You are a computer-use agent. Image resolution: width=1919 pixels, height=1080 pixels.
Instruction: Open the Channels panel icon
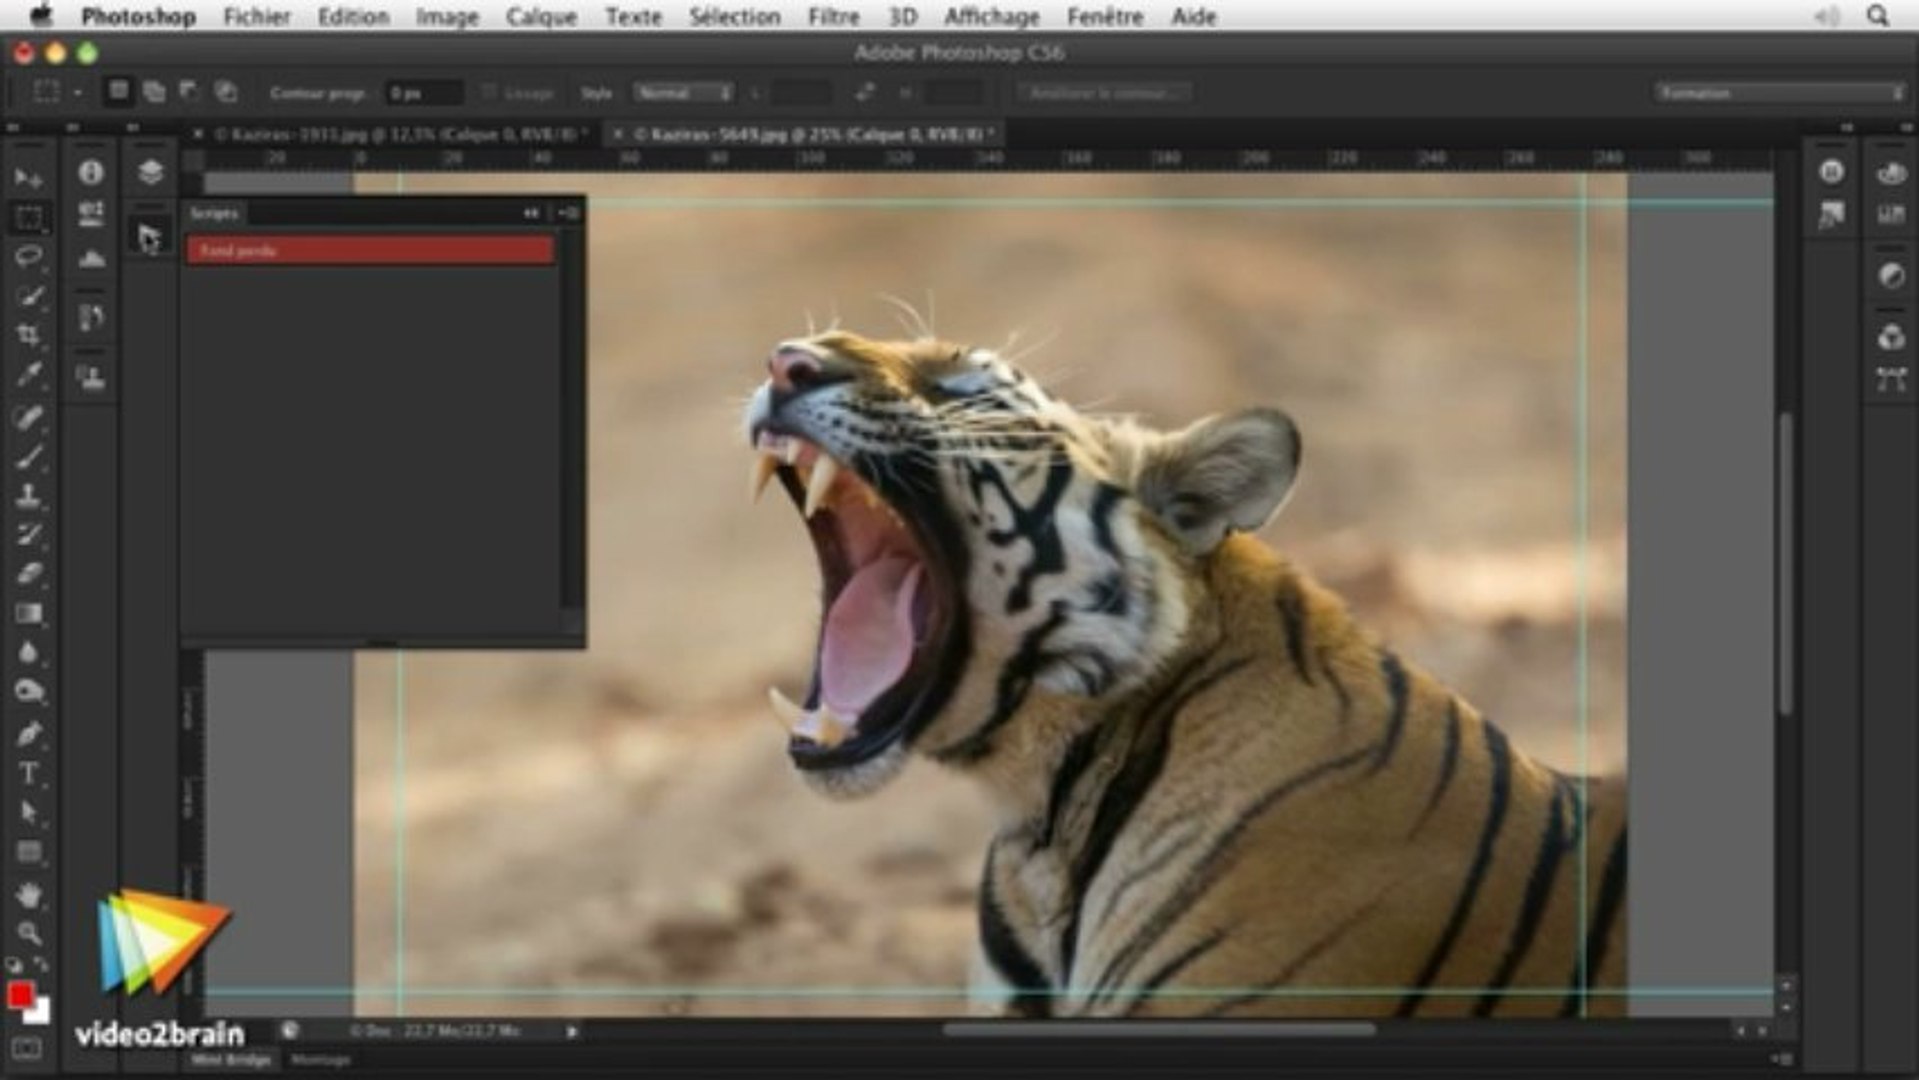[1890, 337]
